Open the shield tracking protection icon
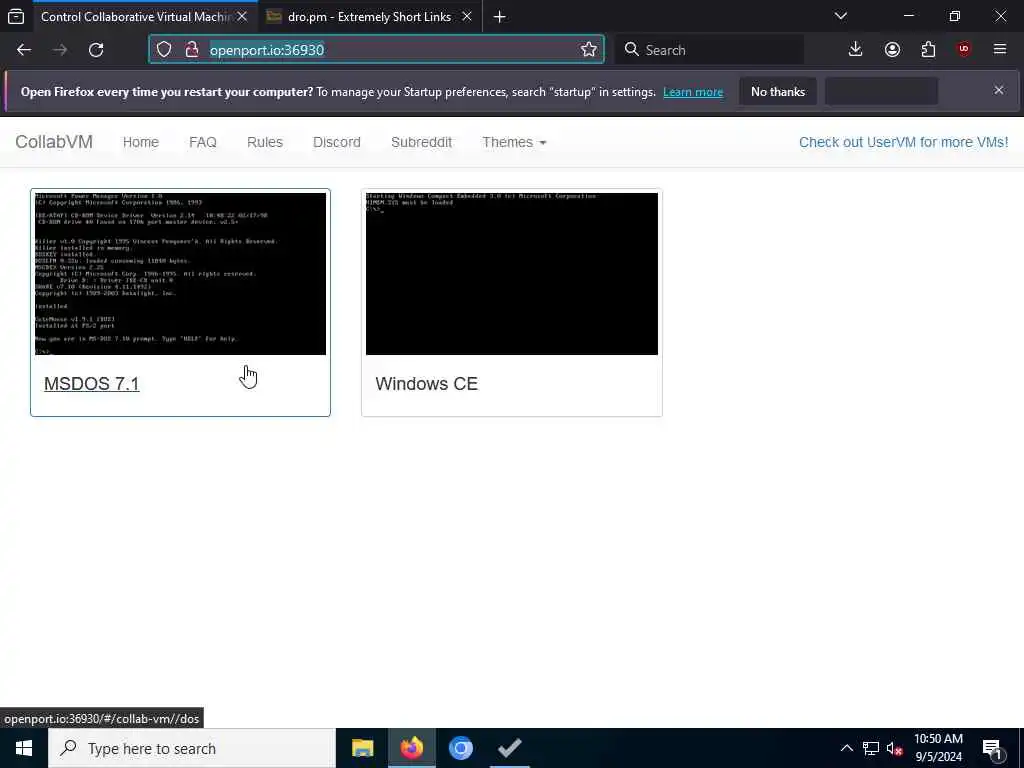This screenshot has width=1024, height=768. click(164, 50)
